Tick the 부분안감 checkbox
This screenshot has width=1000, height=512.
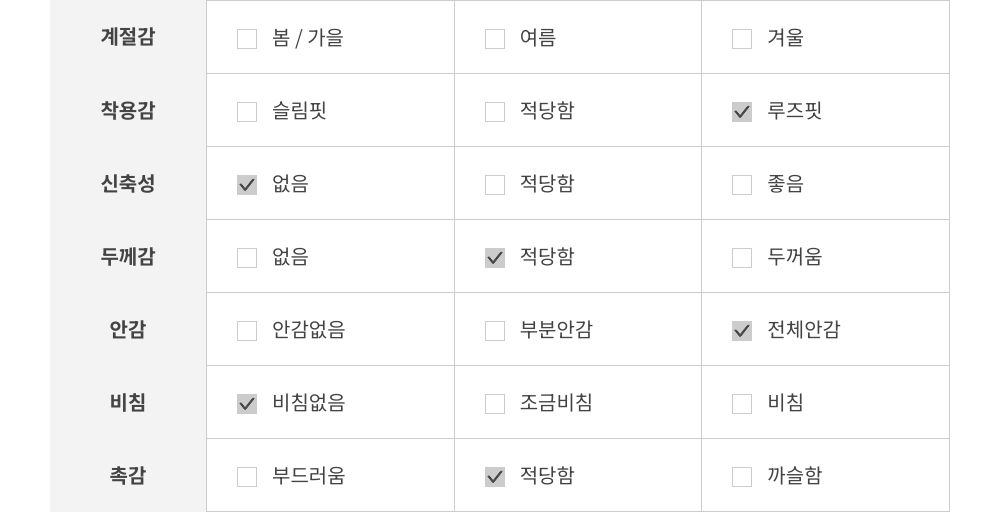pos(495,331)
